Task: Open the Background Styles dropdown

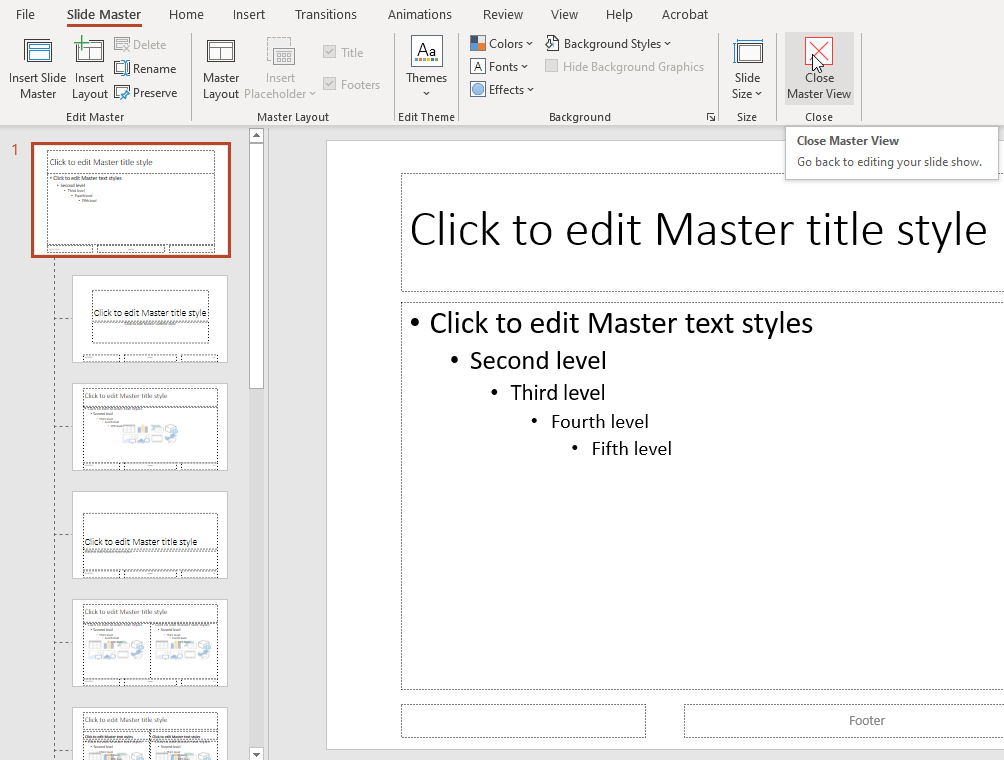Action: click(x=609, y=44)
